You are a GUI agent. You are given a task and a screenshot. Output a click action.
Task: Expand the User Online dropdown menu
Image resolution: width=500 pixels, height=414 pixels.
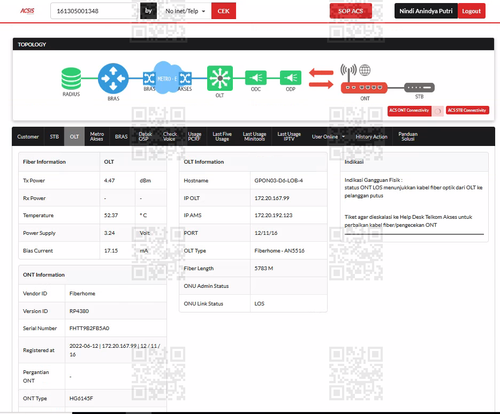328,137
